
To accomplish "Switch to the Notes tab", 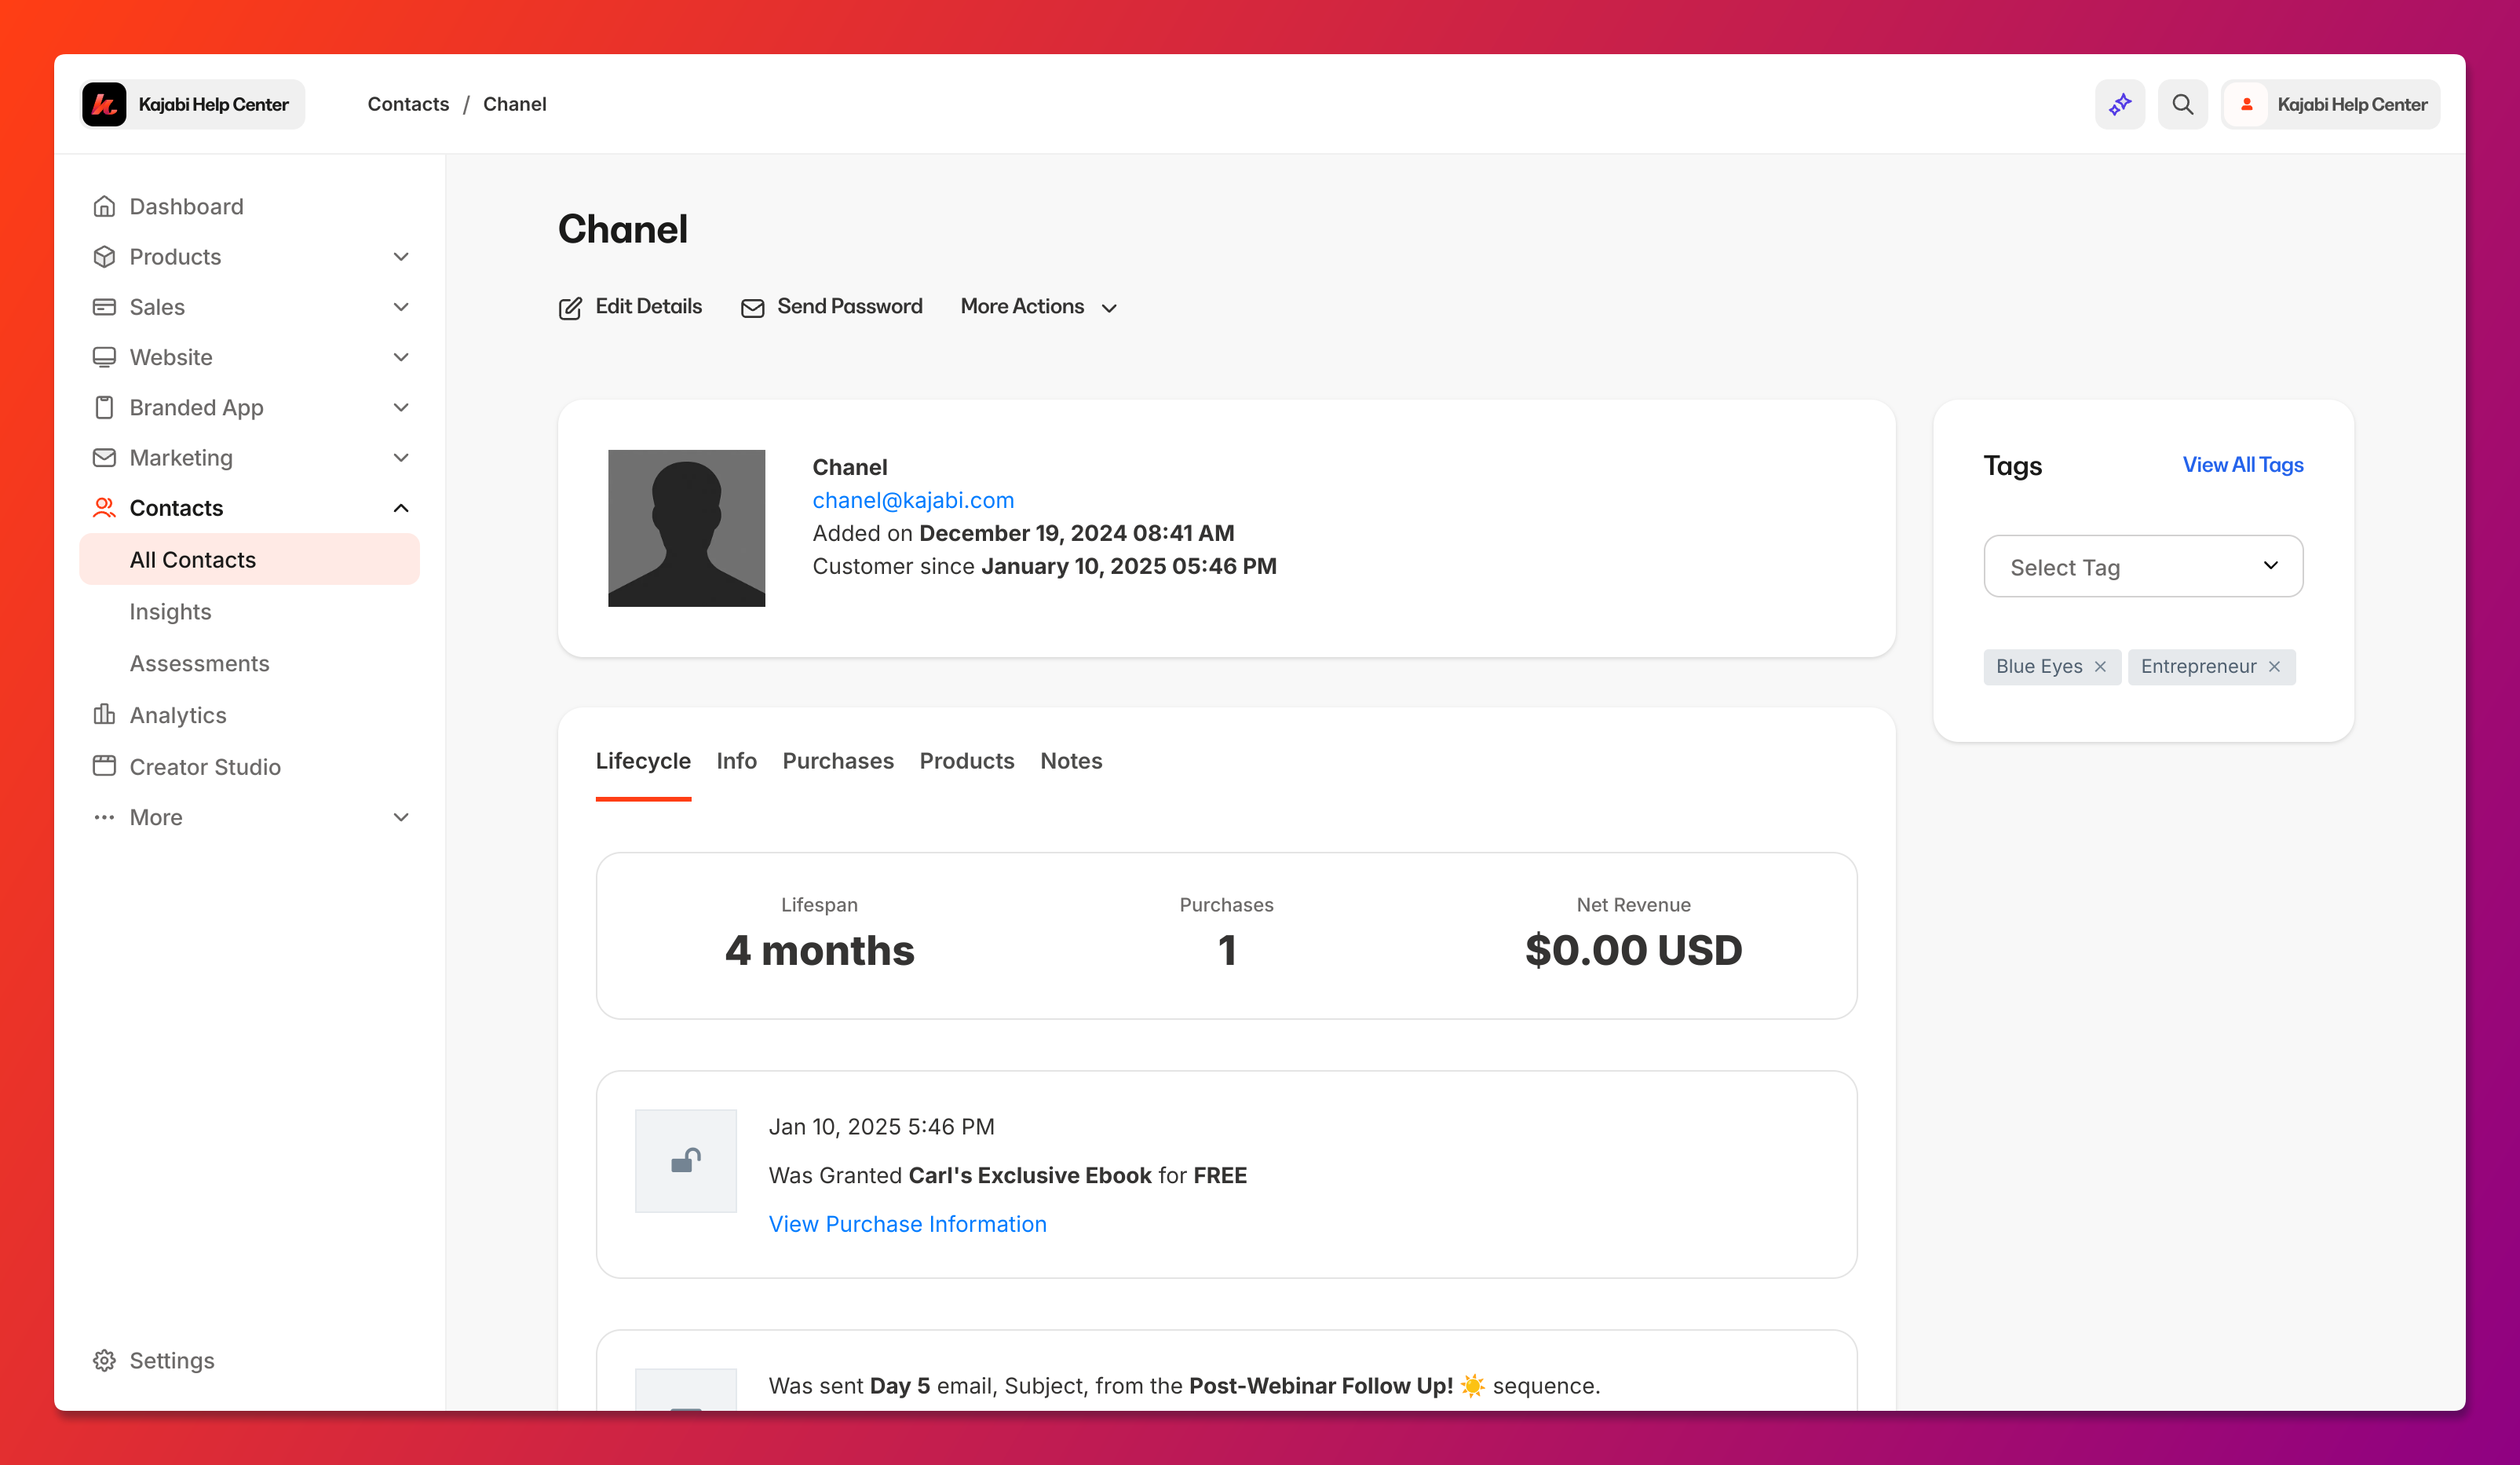I will coord(1071,761).
